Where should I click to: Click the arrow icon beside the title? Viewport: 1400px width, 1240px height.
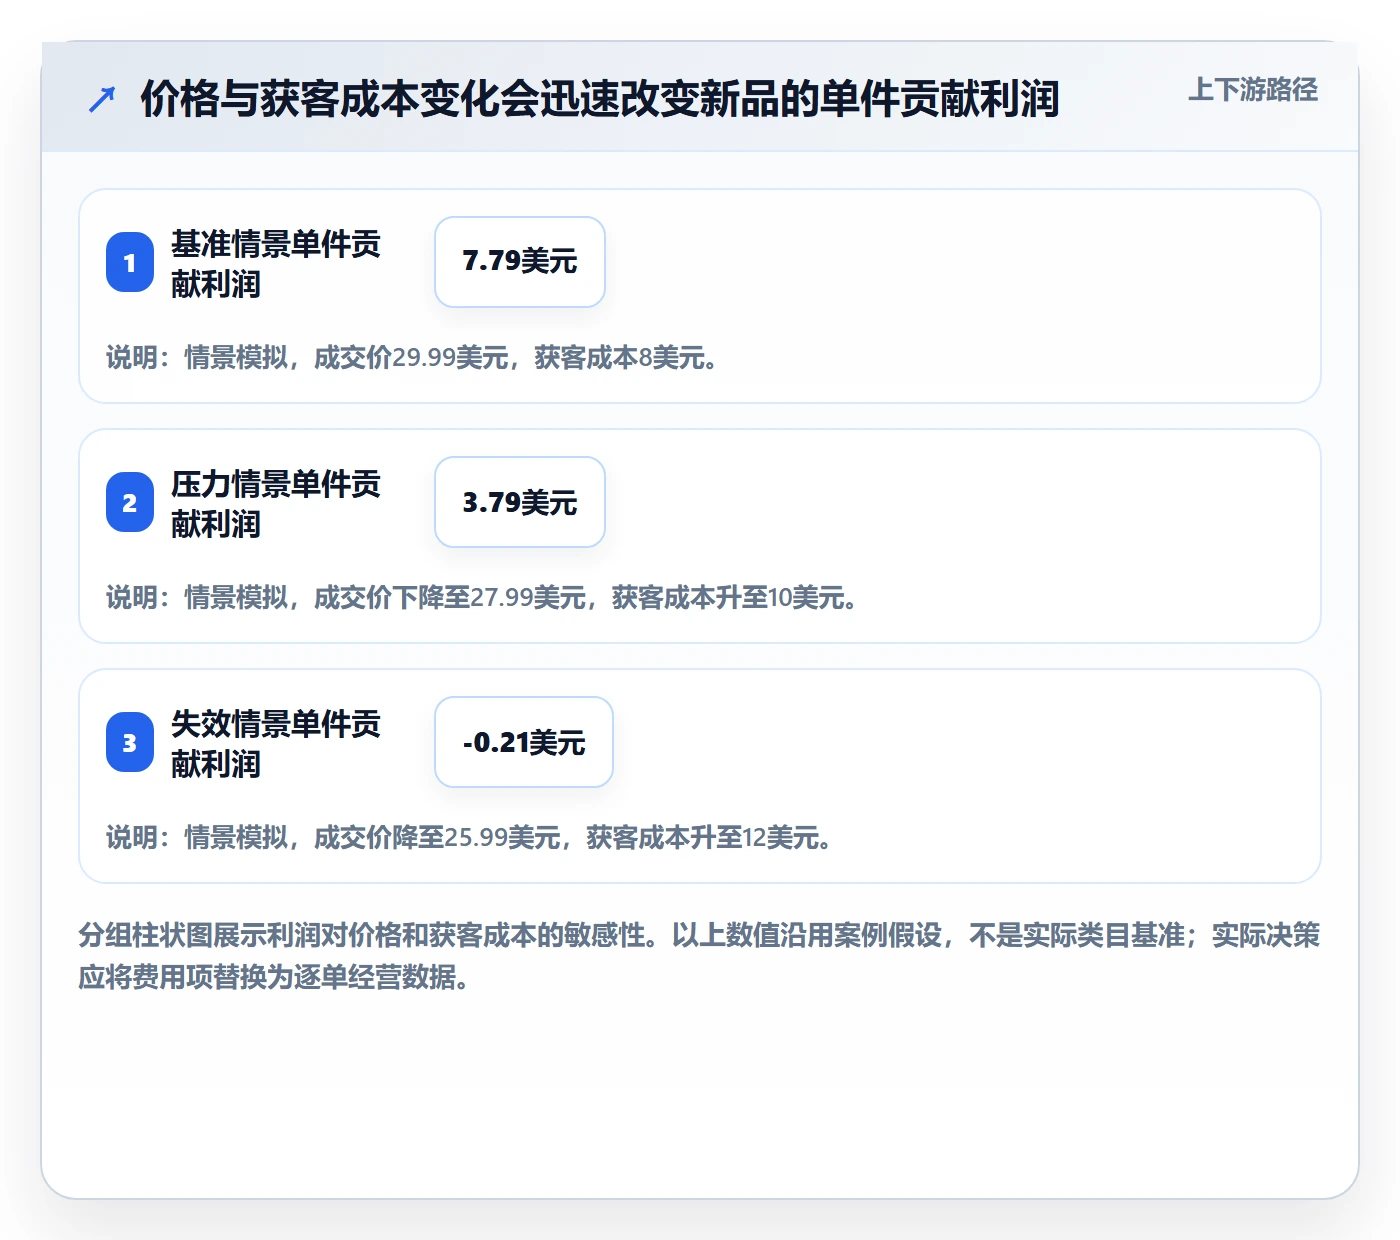tap(102, 99)
